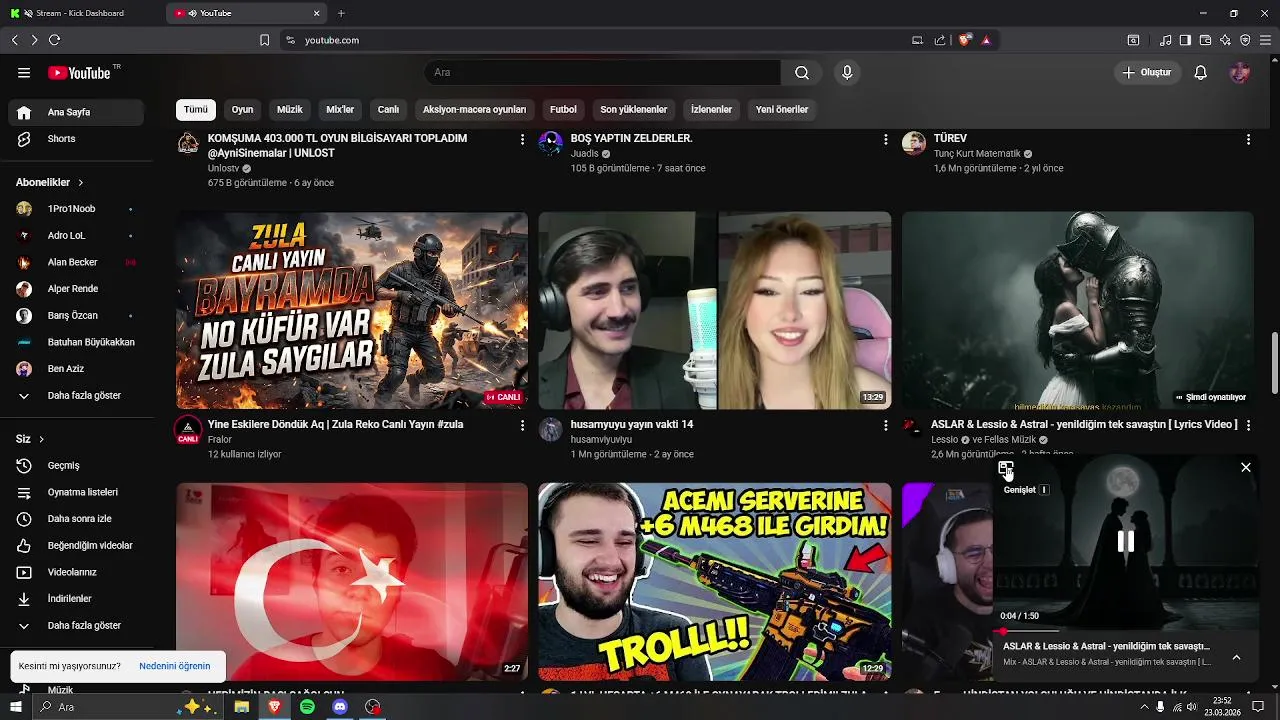Expand the miniplayer playlist chevron

click(1237, 657)
